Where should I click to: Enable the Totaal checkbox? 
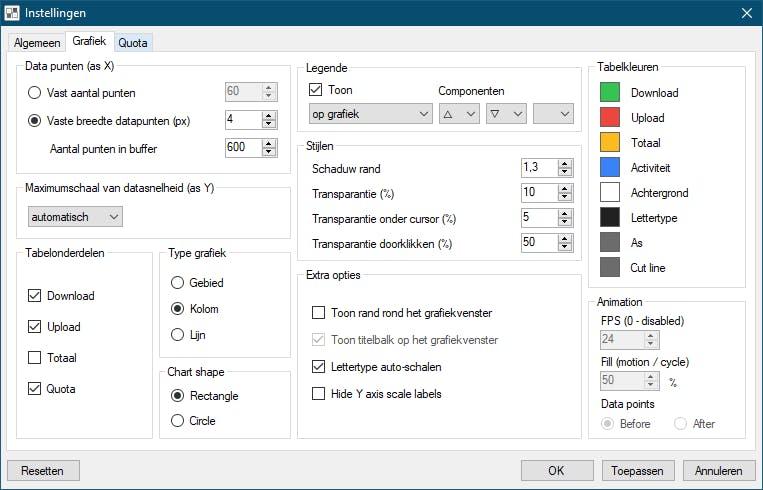[x=35, y=358]
